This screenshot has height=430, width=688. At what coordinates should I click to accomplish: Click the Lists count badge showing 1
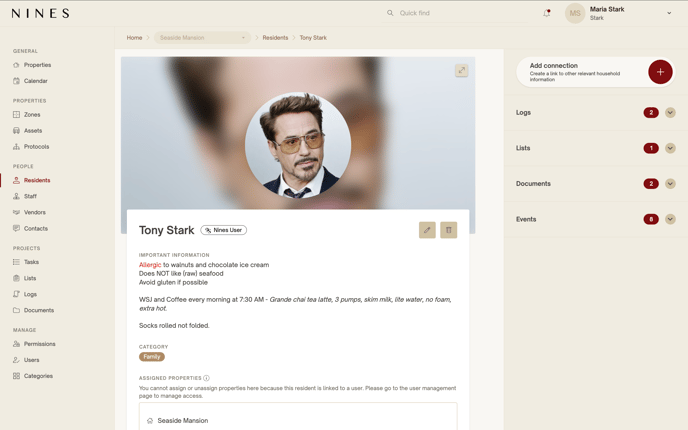coord(651,148)
